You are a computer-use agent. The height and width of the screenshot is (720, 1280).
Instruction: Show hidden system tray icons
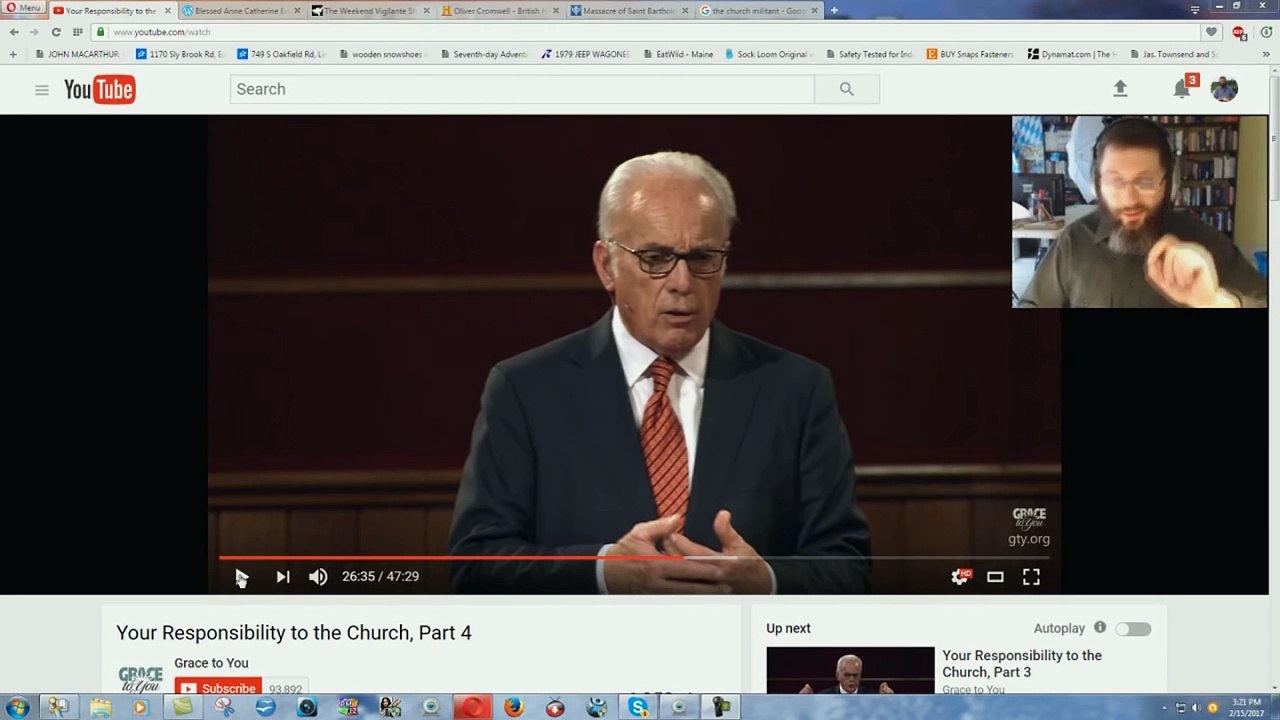[1164, 708]
